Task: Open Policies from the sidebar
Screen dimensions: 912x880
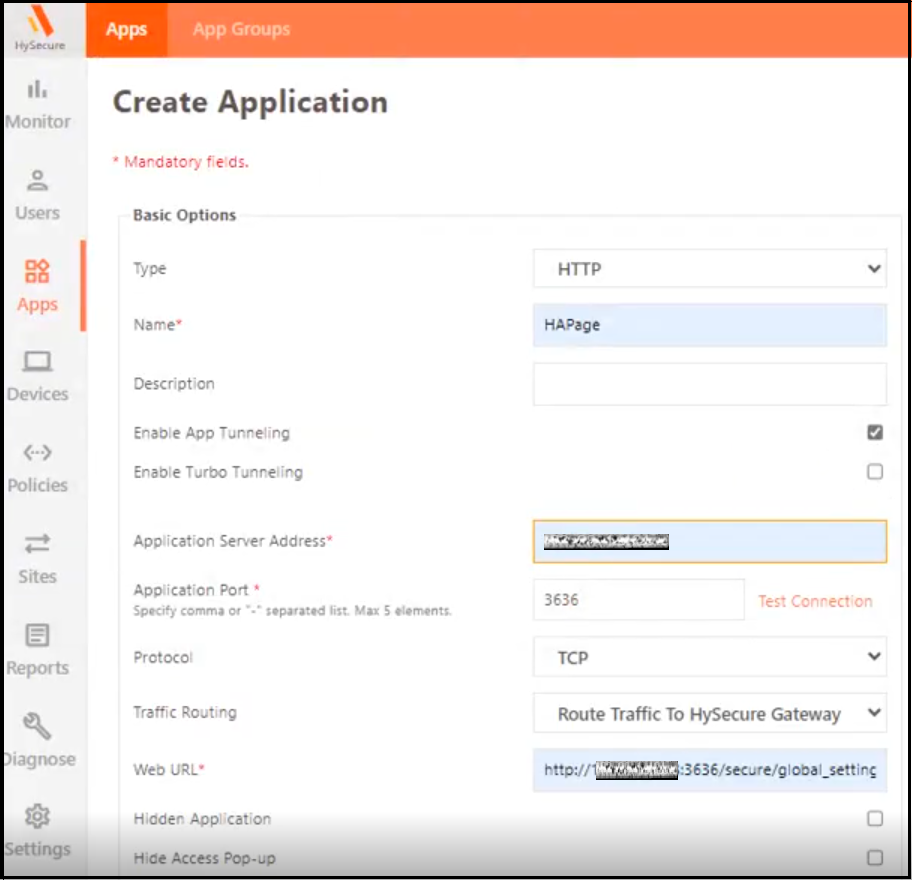Action: [x=37, y=454]
